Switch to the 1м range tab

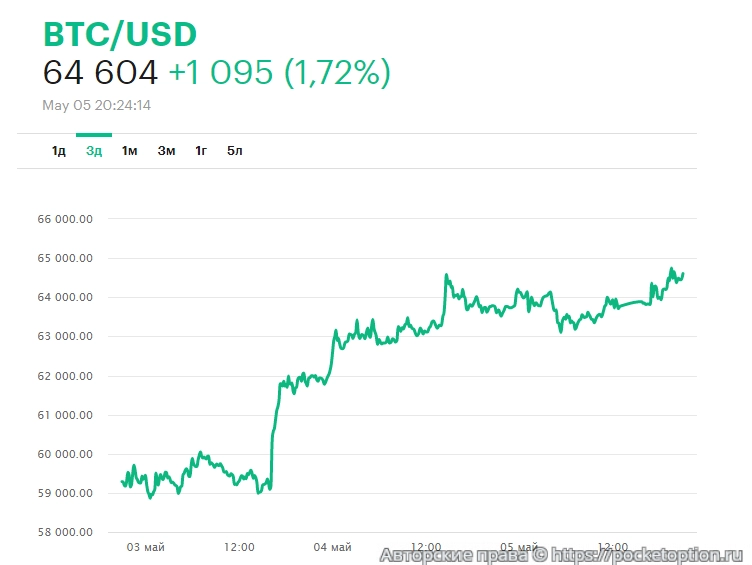pyautogui.click(x=130, y=151)
